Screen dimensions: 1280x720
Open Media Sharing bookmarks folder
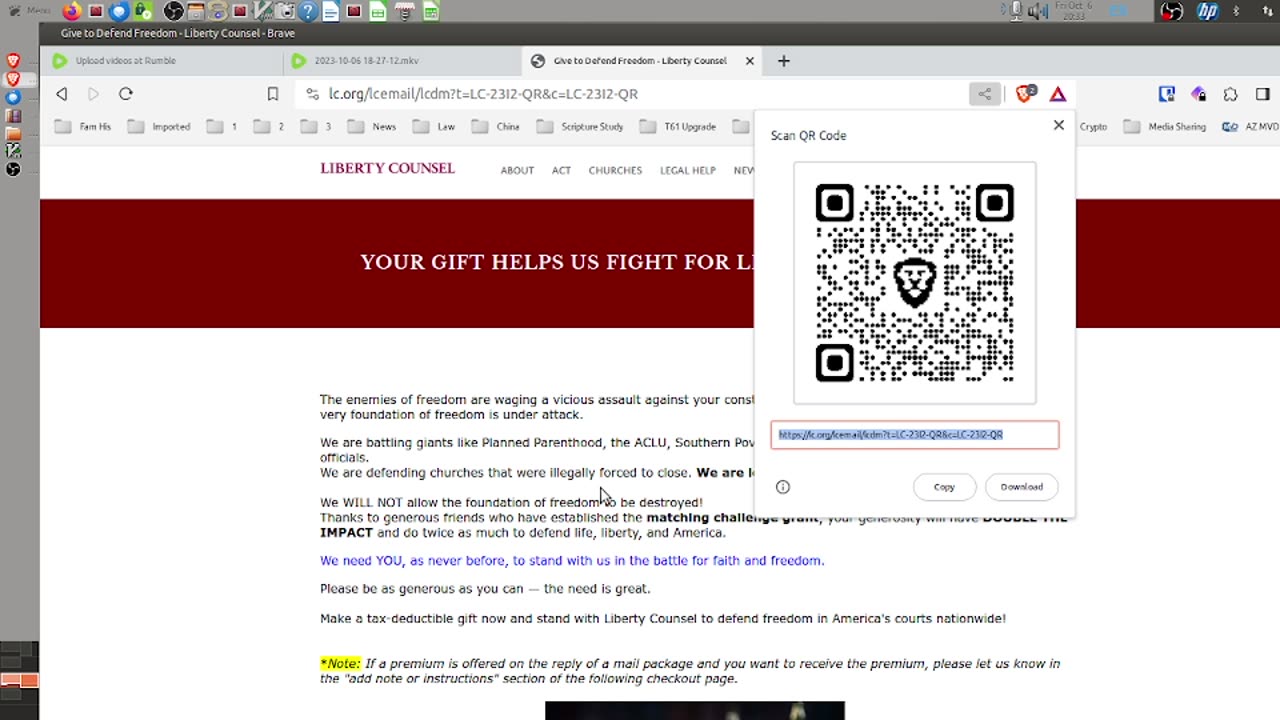[1166, 127]
